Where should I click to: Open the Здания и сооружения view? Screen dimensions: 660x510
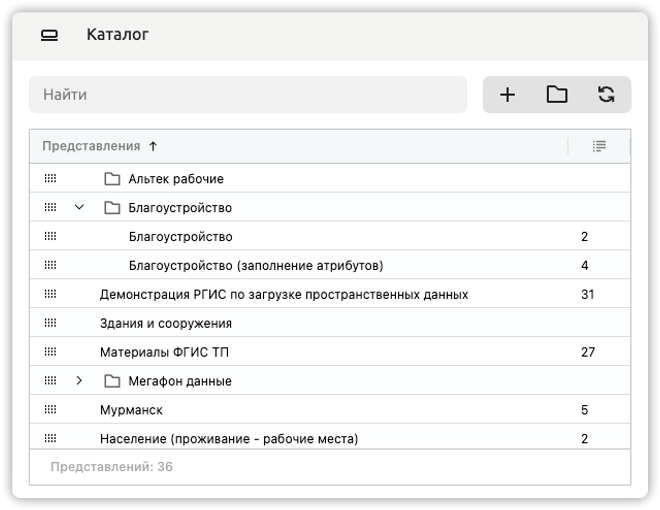pyautogui.click(x=166, y=324)
